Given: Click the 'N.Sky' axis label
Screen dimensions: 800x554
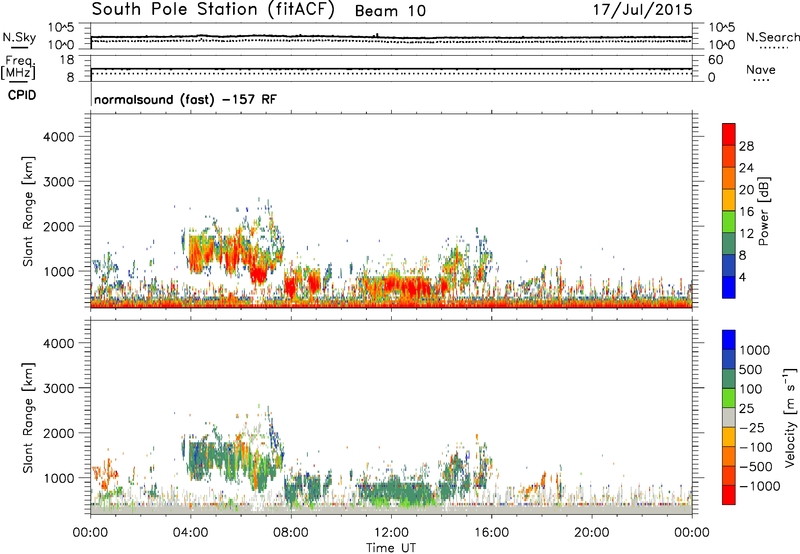Looking at the screenshot, I should [19, 37].
